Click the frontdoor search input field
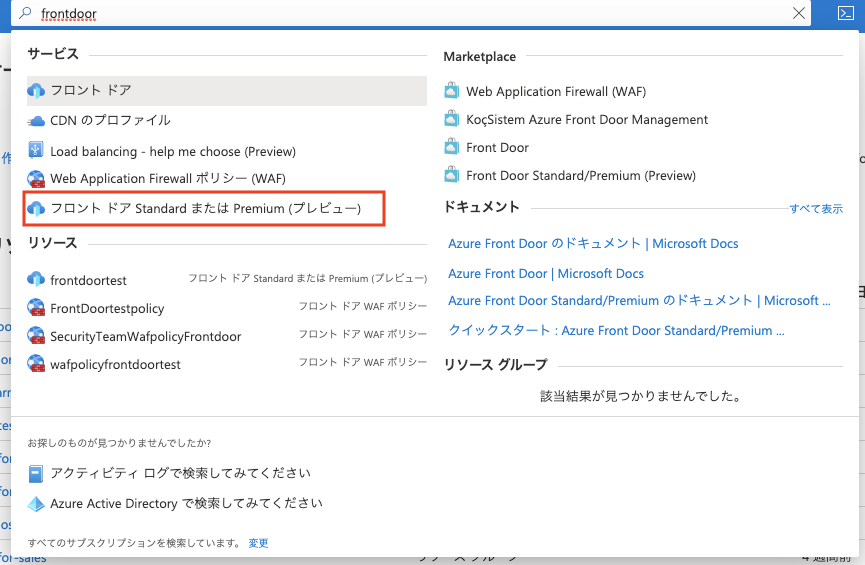 [x=411, y=13]
